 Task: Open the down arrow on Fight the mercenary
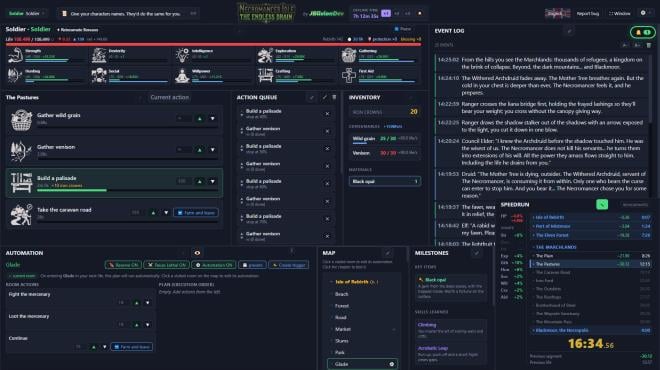coord(147,303)
